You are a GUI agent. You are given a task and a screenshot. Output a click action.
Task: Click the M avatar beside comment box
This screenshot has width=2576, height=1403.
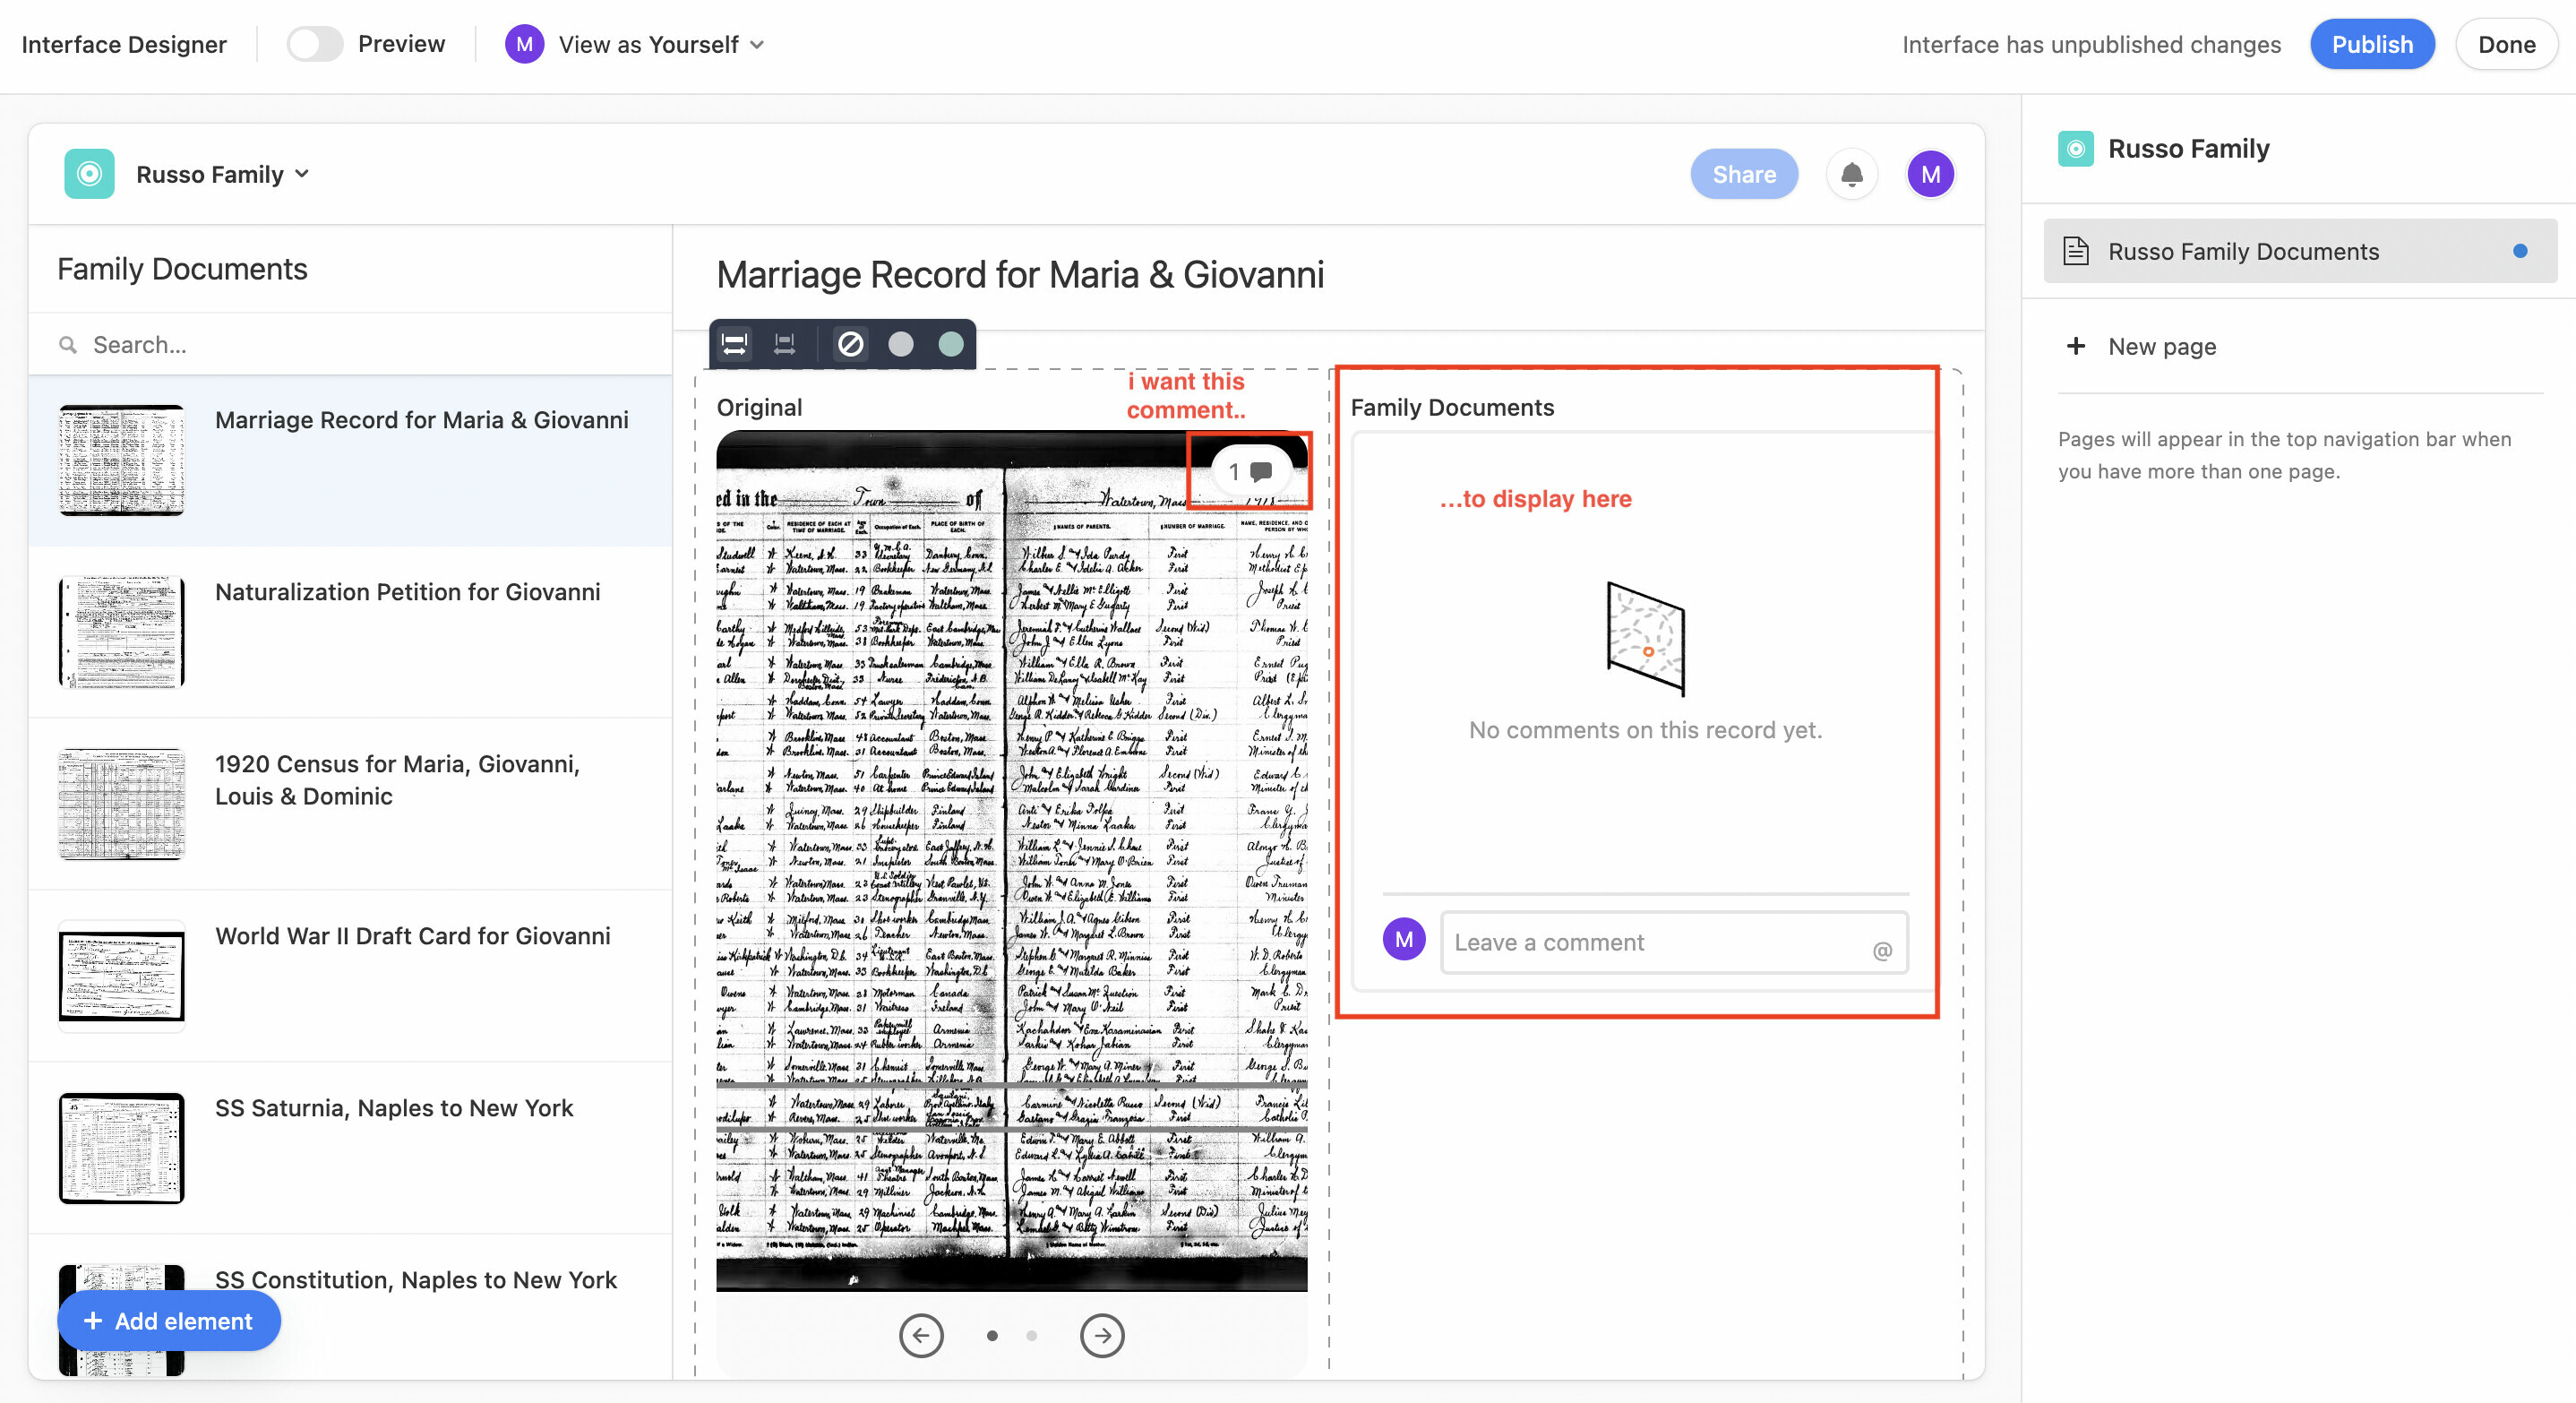(1404, 939)
